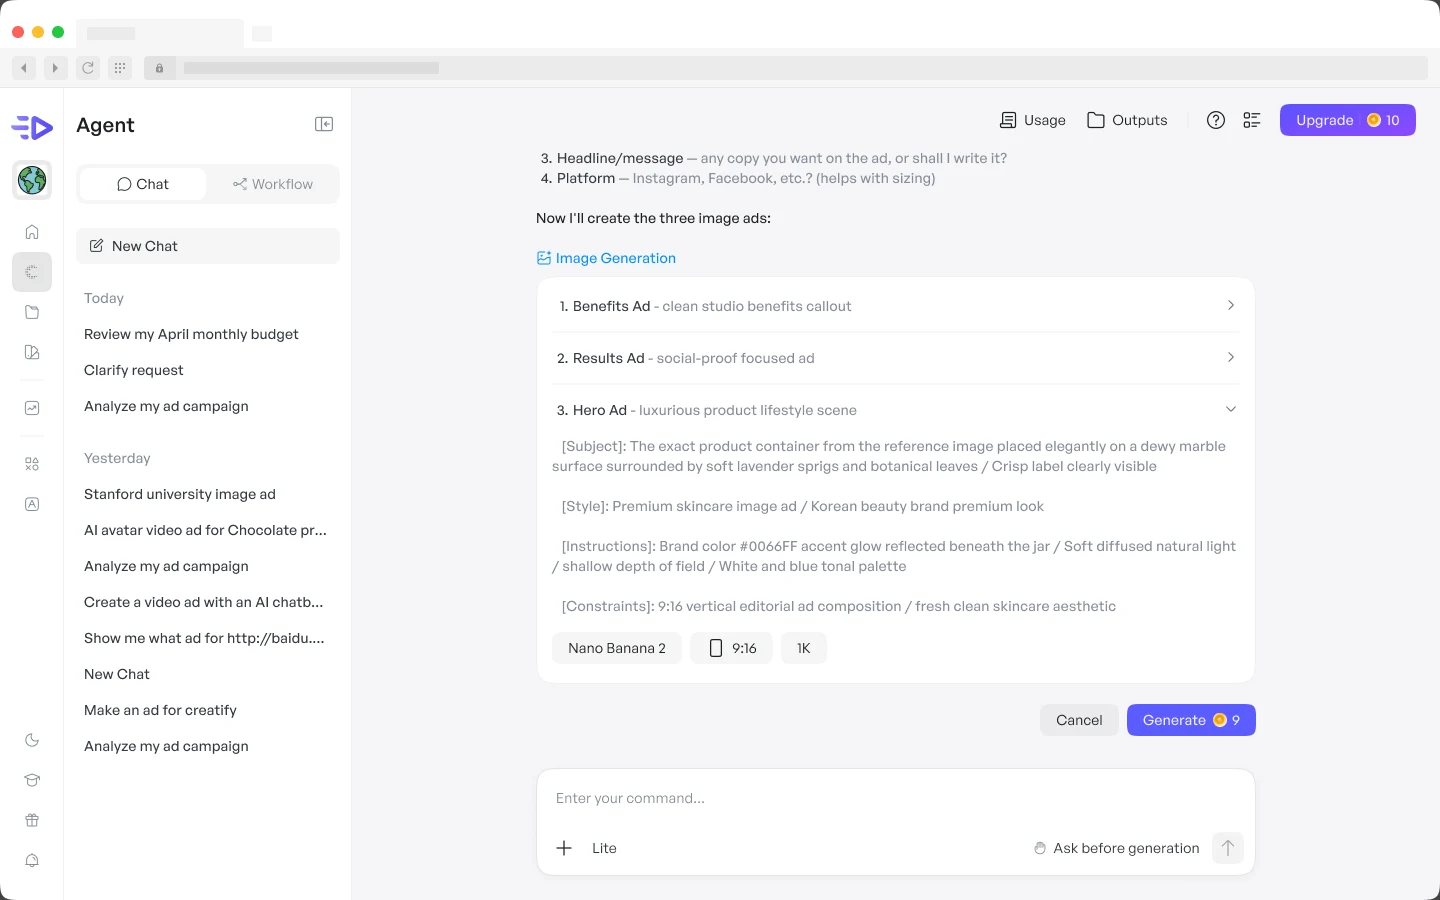Click the folder icon in sidebar

coord(32,312)
